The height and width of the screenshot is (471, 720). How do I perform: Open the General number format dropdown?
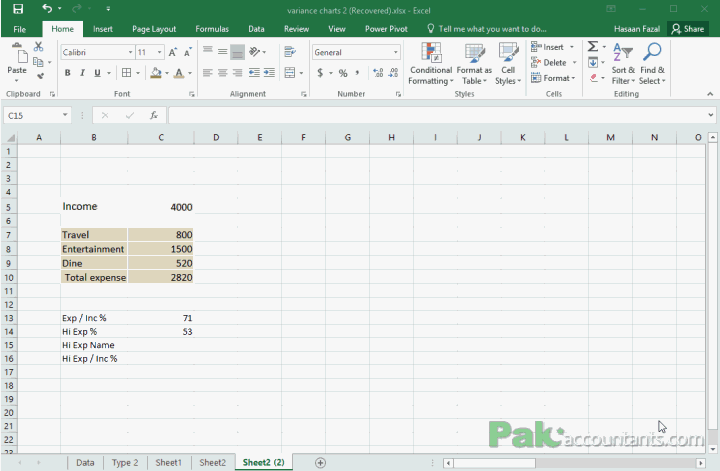coord(395,52)
